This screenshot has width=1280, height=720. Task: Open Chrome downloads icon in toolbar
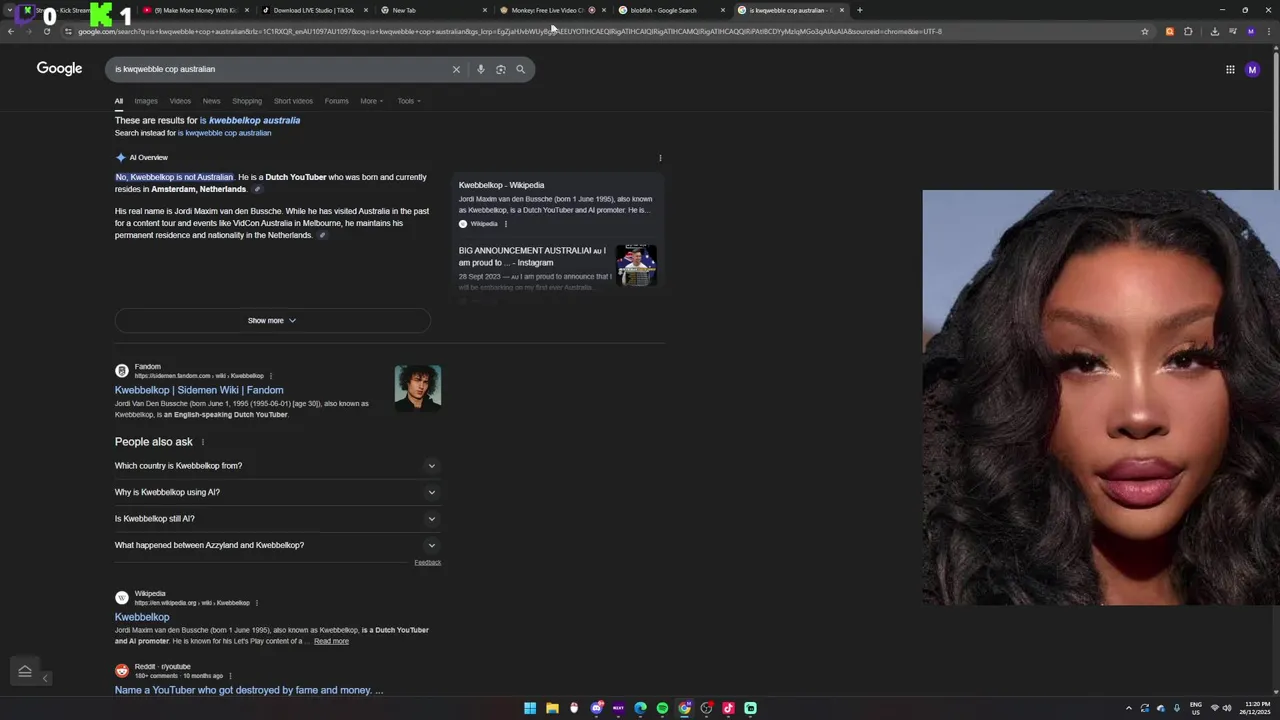pos(1214,31)
